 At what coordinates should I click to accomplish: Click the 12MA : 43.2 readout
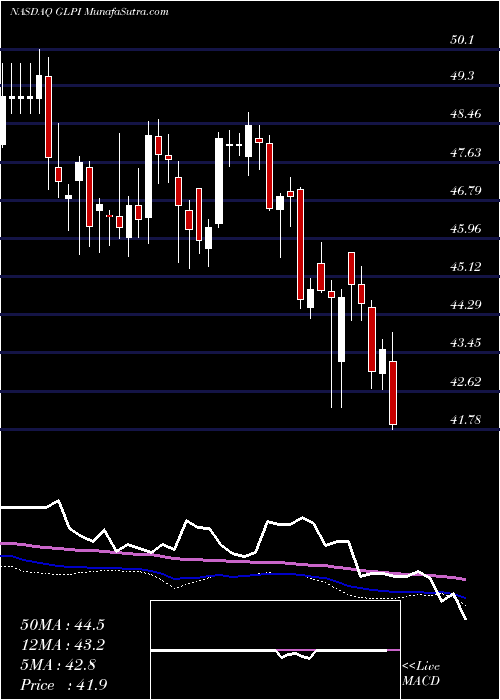click(x=62, y=645)
